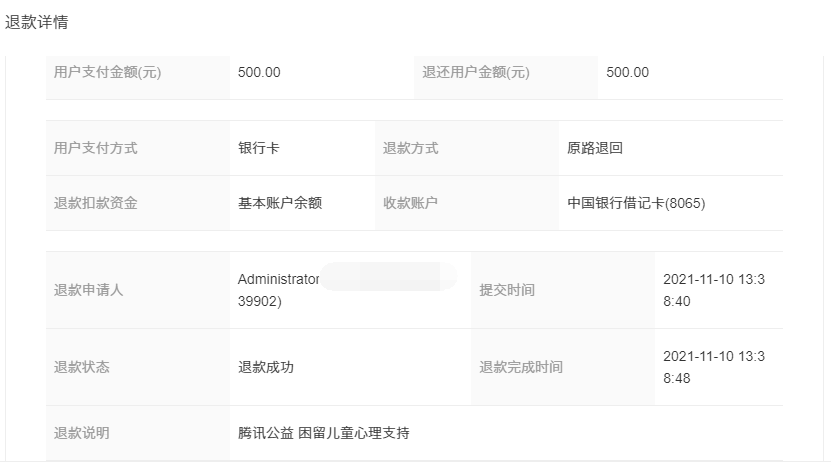
Task: Select 中国银行借记卡(8065) account text
Action: pos(636,204)
